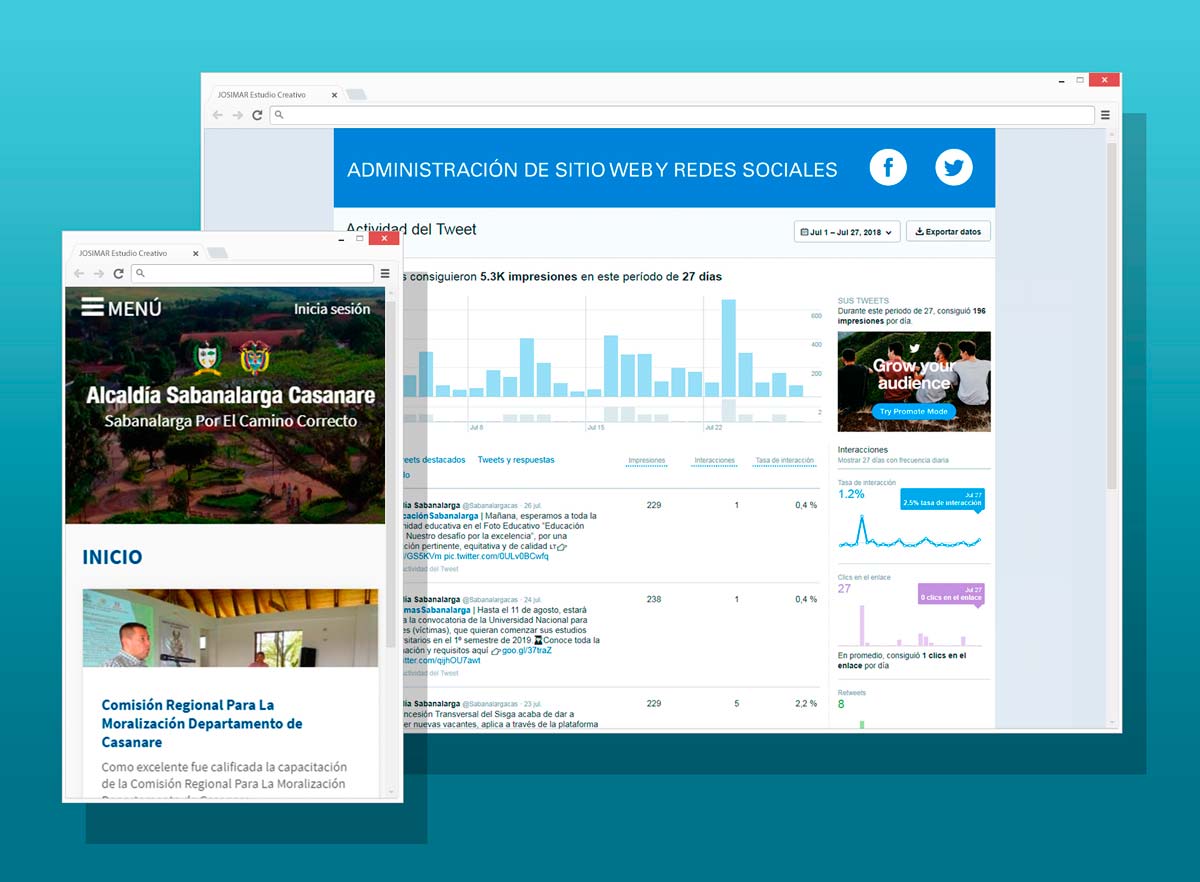
Task: Click the Clics en el enlace label
Action: (x=864, y=578)
